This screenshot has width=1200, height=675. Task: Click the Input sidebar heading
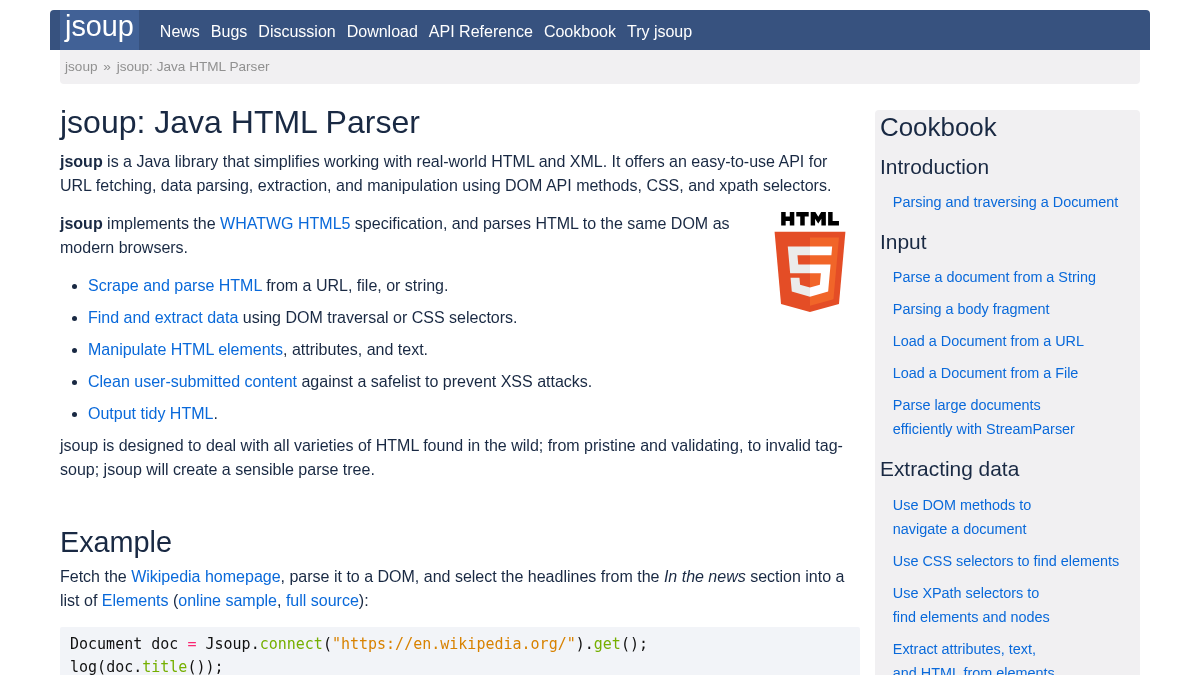point(903,242)
